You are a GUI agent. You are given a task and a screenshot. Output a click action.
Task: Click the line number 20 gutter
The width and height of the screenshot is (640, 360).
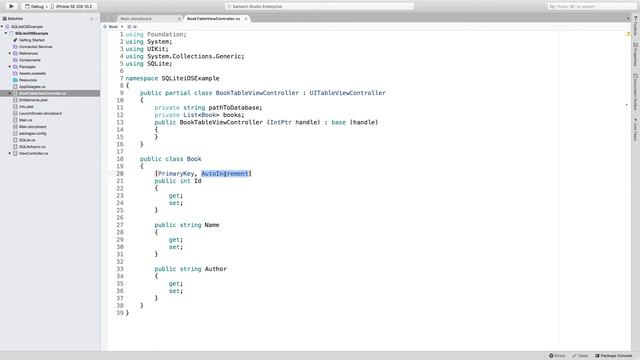coord(120,173)
